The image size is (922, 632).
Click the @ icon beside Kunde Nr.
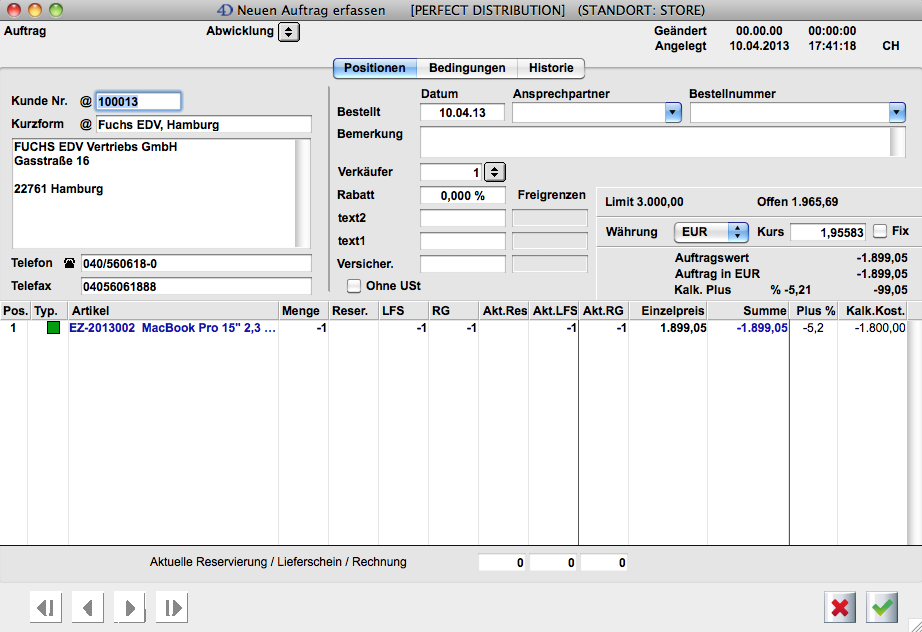tap(85, 101)
